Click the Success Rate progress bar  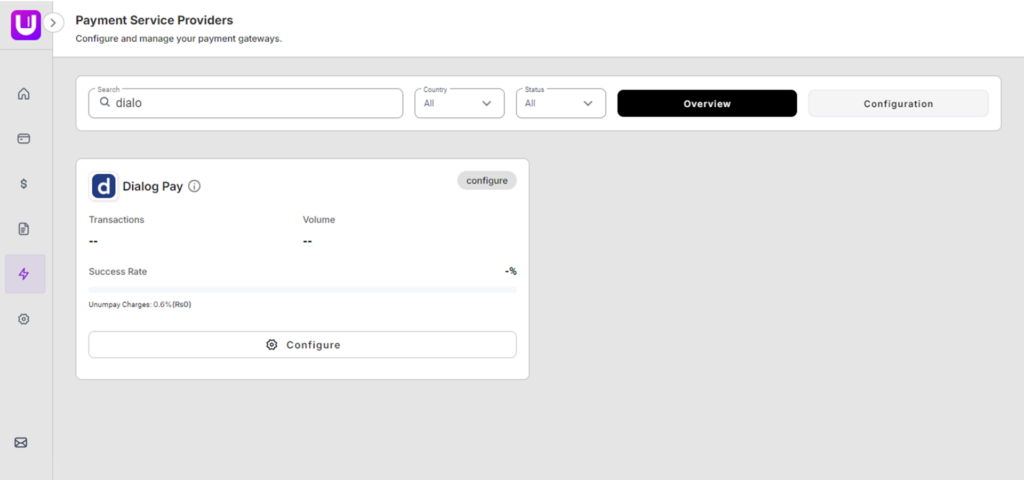[302, 289]
